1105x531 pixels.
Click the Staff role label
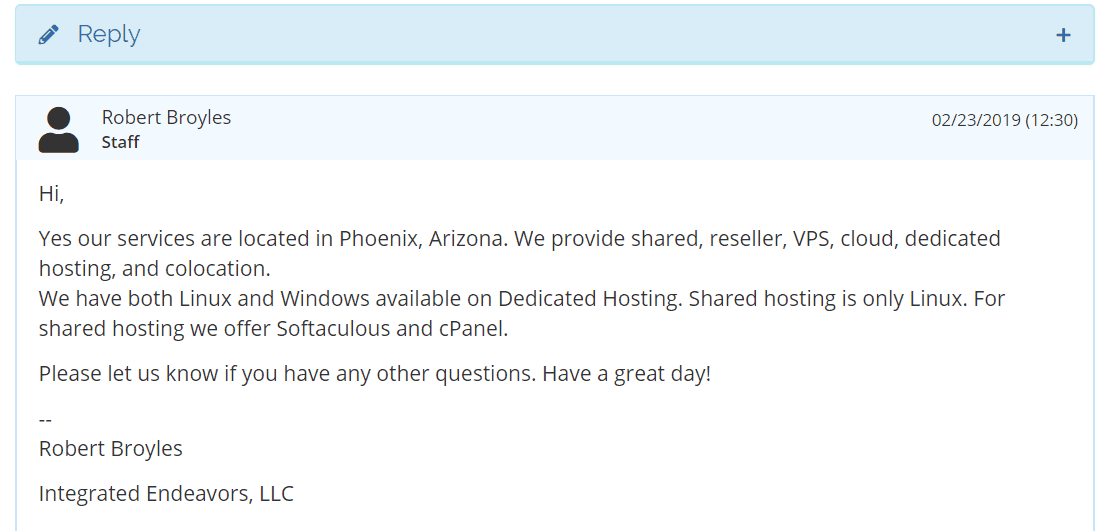point(121,142)
